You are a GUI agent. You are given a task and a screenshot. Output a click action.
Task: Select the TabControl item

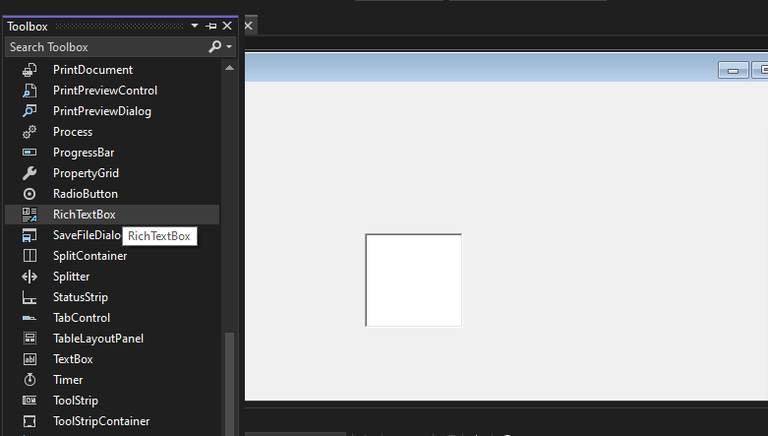(112, 318)
